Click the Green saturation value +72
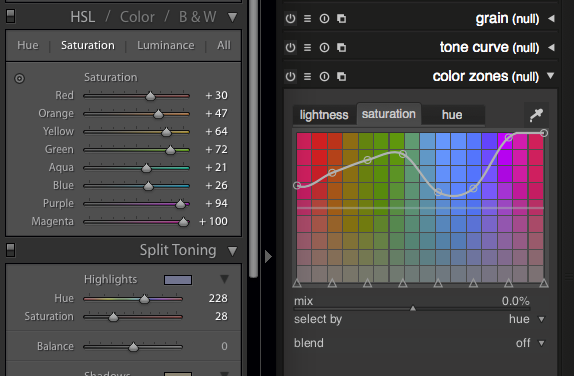The height and width of the screenshot is (376, 574). coord(216,149)
